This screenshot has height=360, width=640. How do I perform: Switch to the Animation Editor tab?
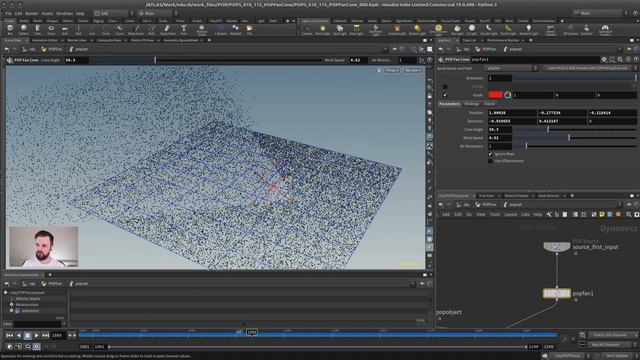point(44,40)
